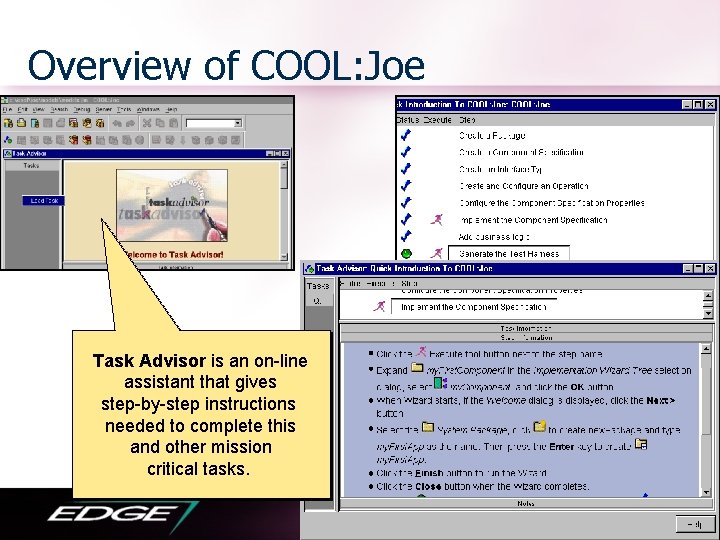Click the scroll-up arrow of step instructions pane
Image resolution: width=720 pixels, height=540 pixels.
click(x=707, y=349)
